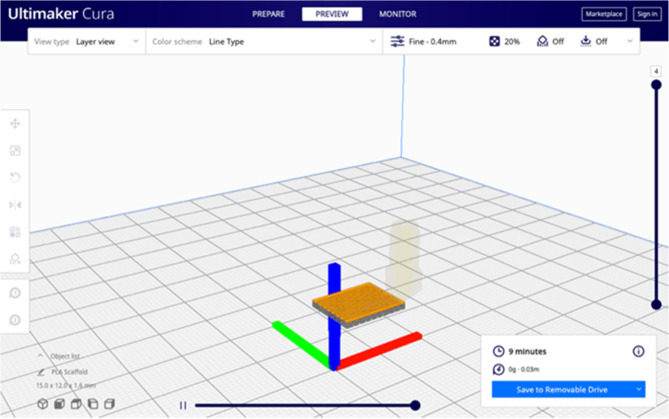Image resolution: width=669 pixels, height=419 pixels.
Task: Open the print info details icon
Action: tap(638, 351)
